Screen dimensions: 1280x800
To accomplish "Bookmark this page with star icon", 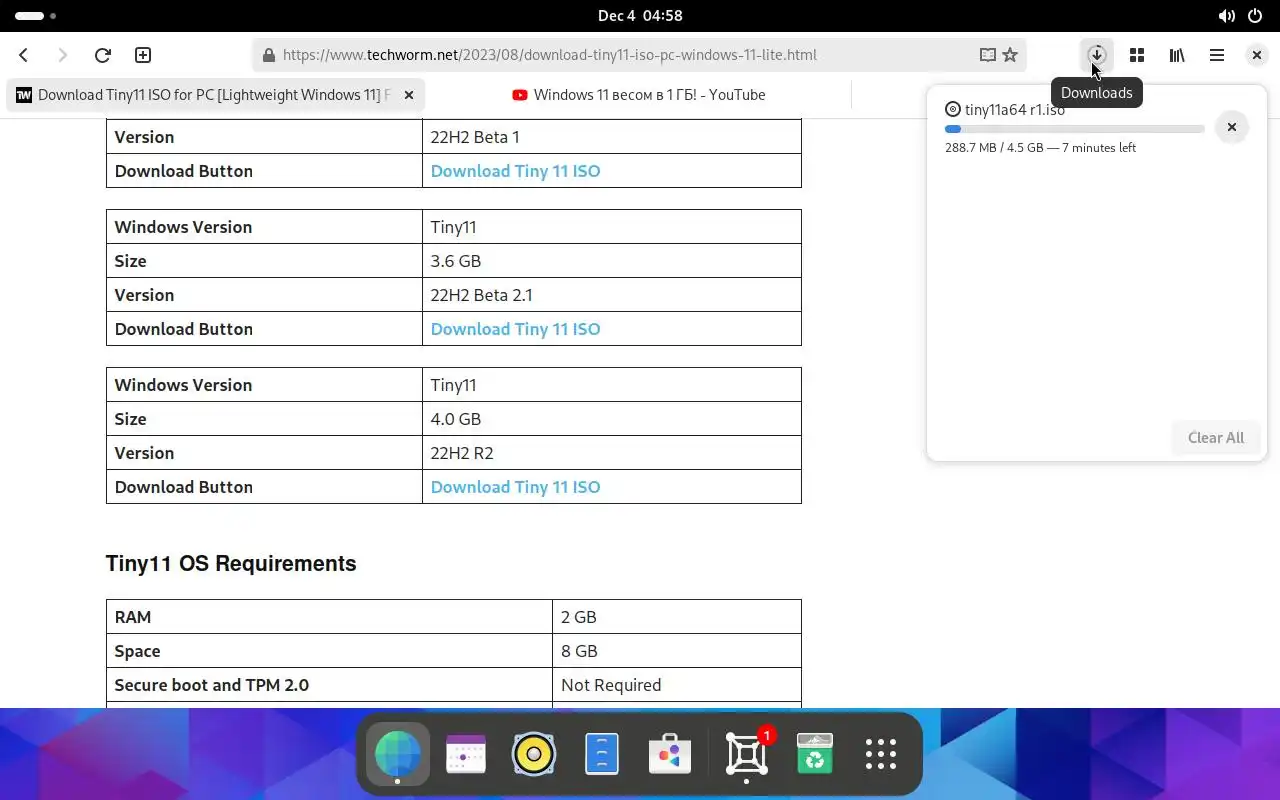I will coord(1010,55).
